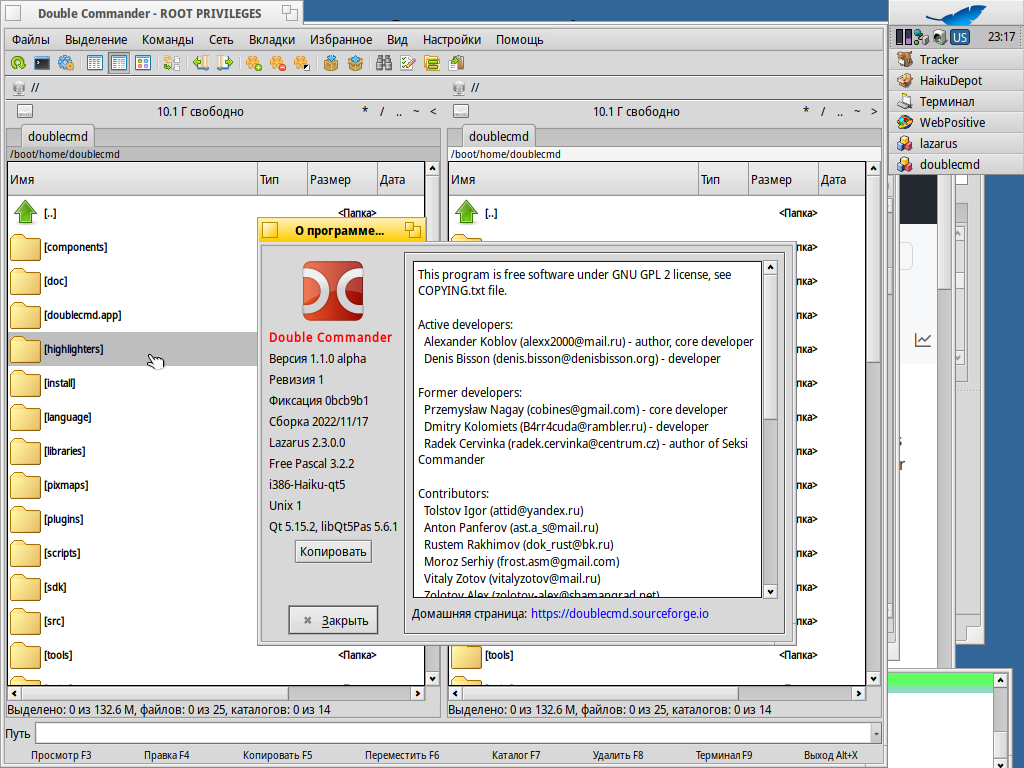Click right panel '>' button
This screenshot has width=1024, height=768.
point(874,112)
